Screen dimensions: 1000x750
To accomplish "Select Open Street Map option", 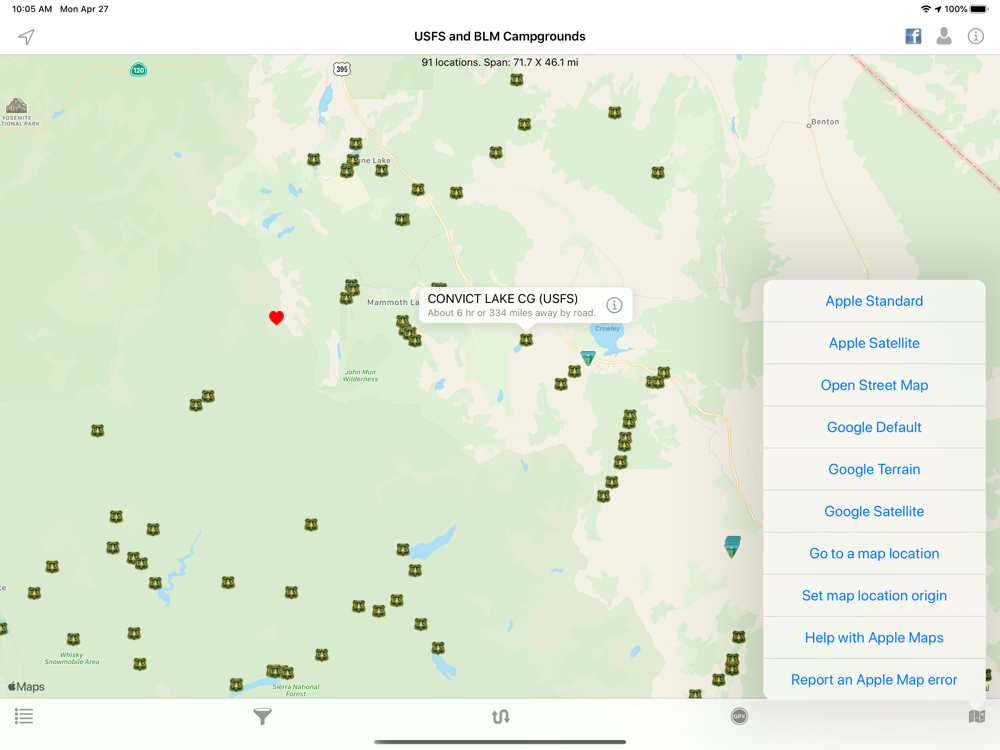I will click(874, 385).
